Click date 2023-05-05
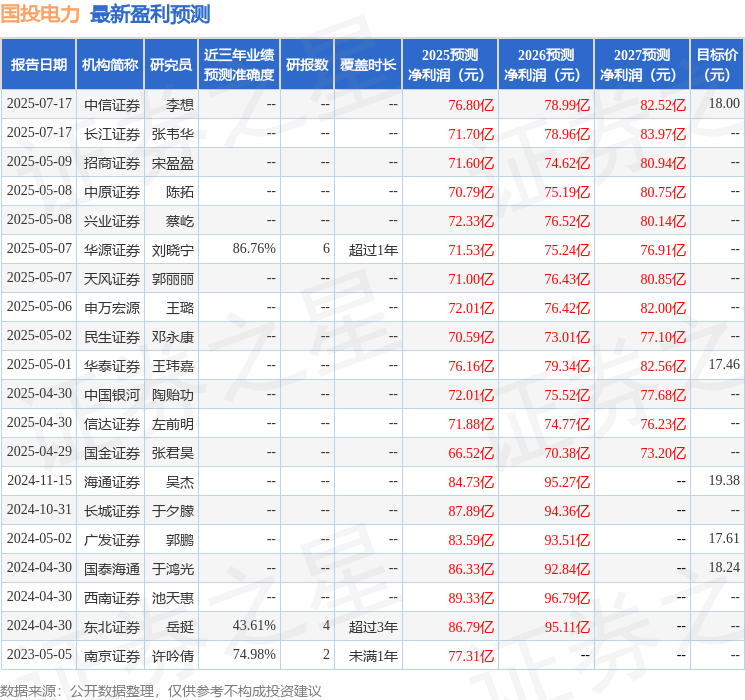The height and width of the screenshot is (700, 745). click(x=39, y=654)
